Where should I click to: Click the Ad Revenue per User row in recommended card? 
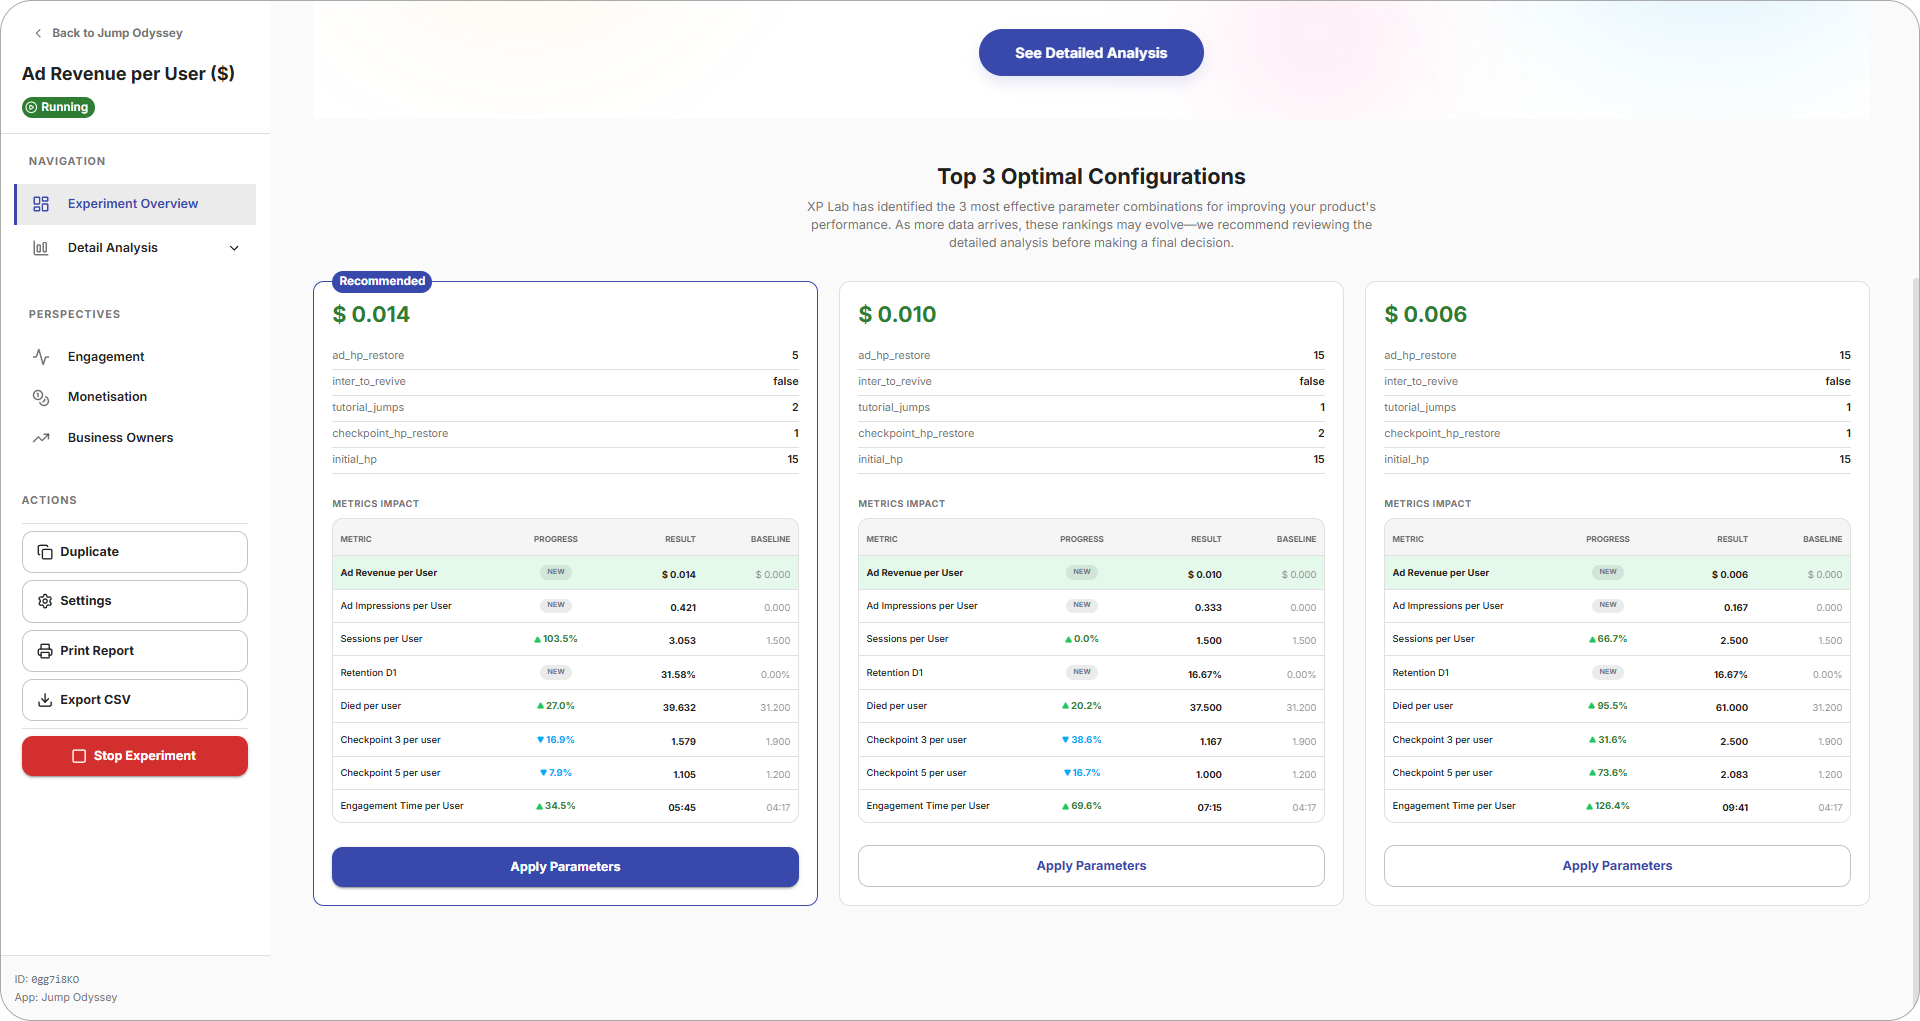pyautogui.click(x=565, y=573)
